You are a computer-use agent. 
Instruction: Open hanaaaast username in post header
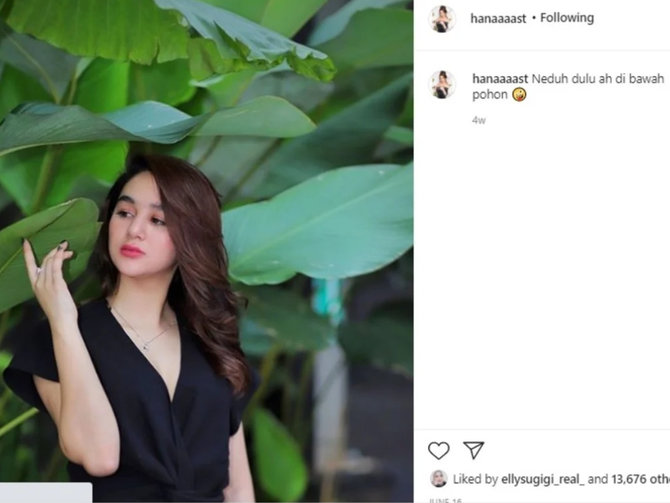[x=498, y=18]
